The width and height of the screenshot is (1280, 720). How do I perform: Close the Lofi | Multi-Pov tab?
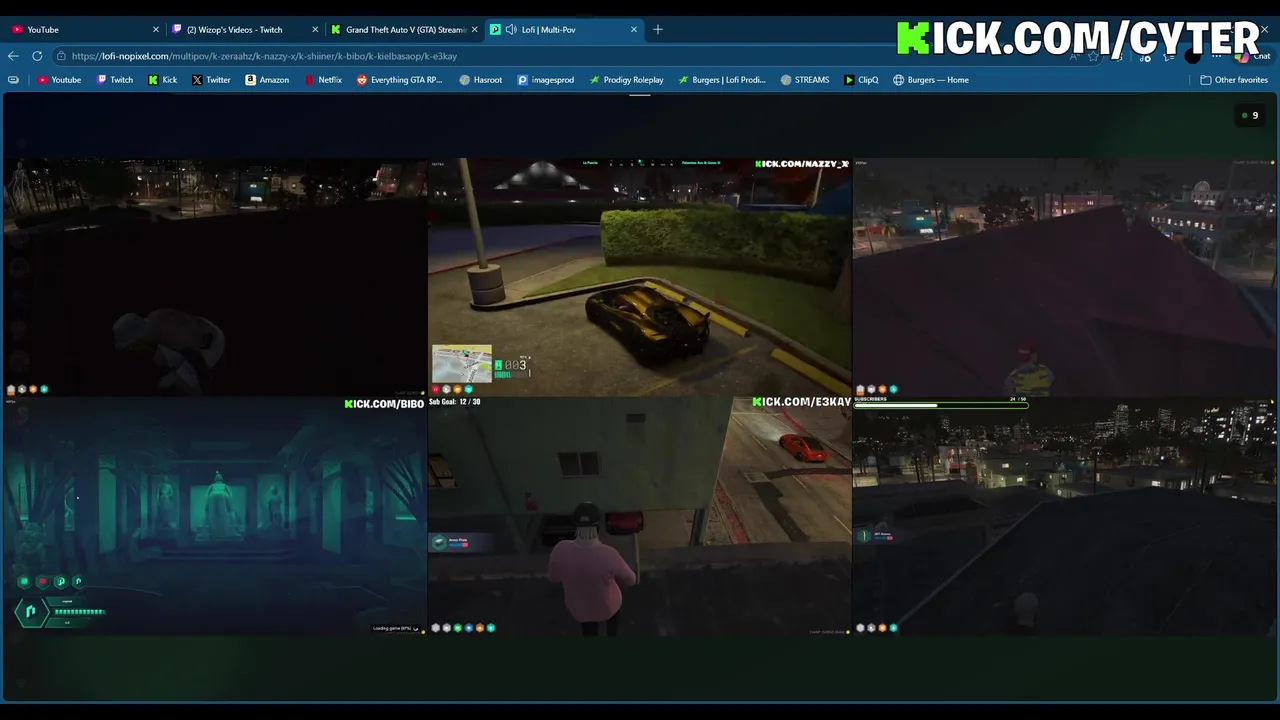point(634,30)
